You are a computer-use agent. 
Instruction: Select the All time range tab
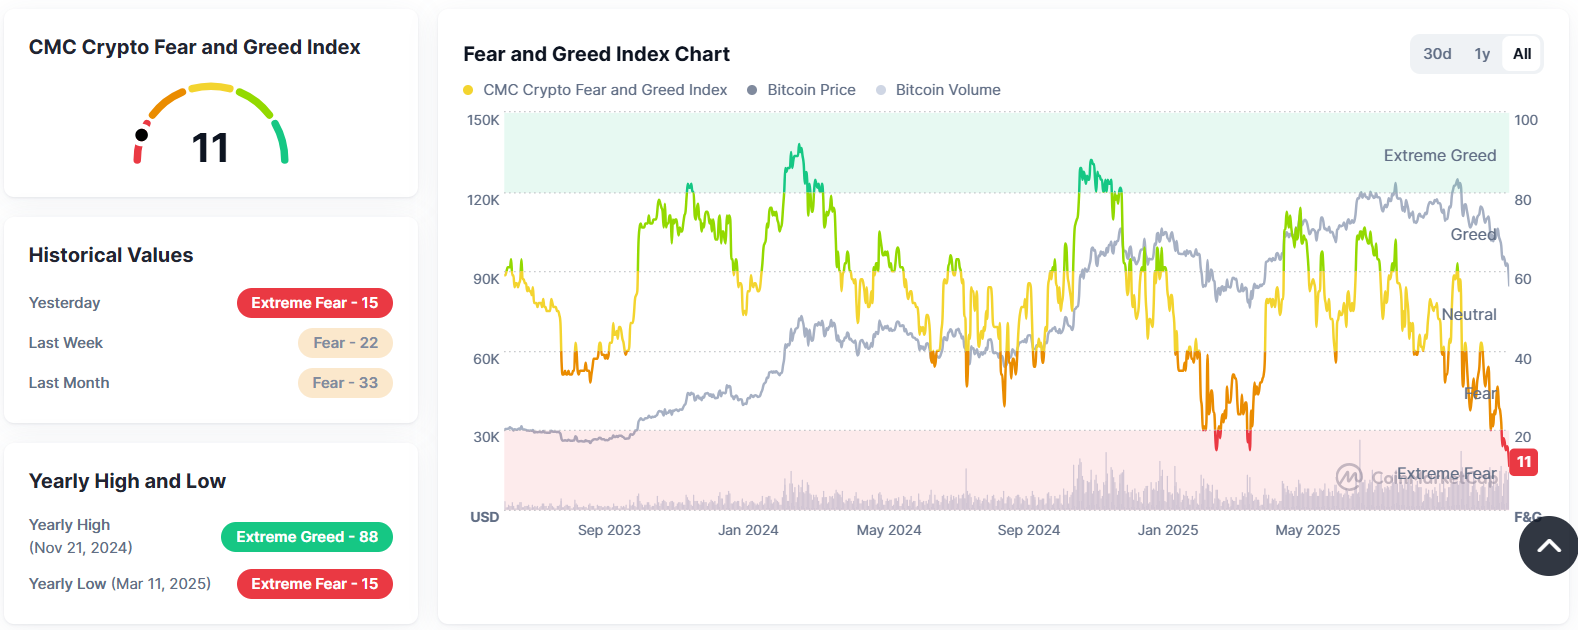click(x=1522, y=54)
